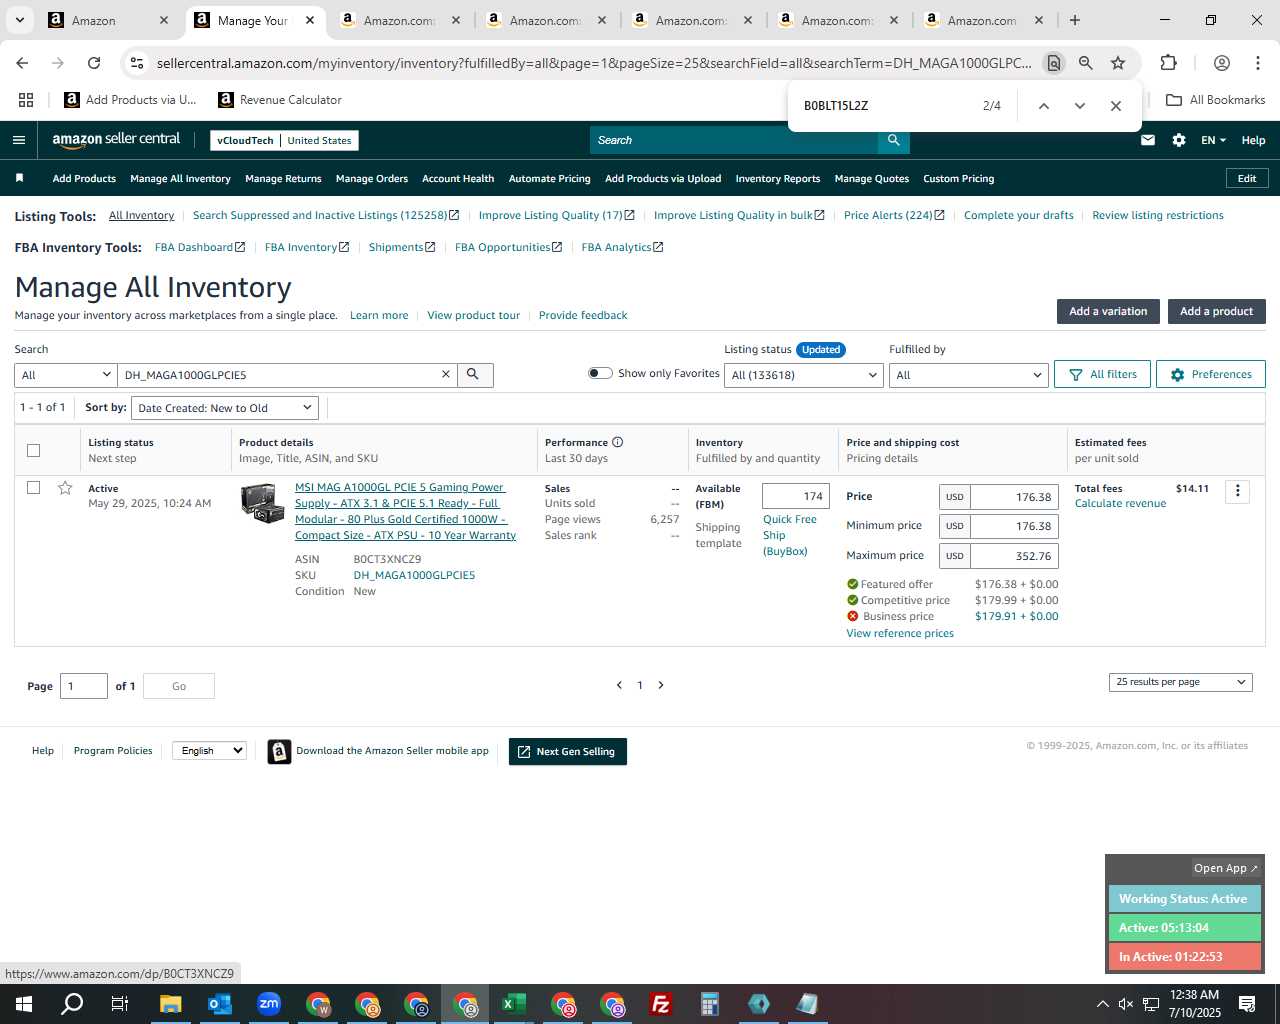Open the 25 results per page dropdown

click(x=1180, y=682)
